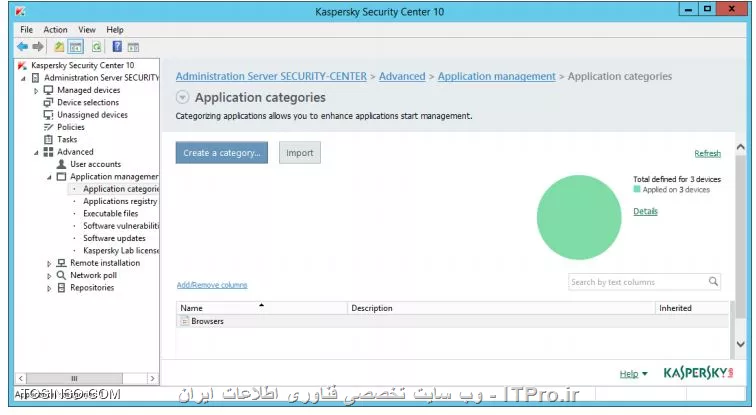Screen dimensions: 756x415
Task: Select Kaspersky Lab licenses in tree
Action: pos(121,251)
